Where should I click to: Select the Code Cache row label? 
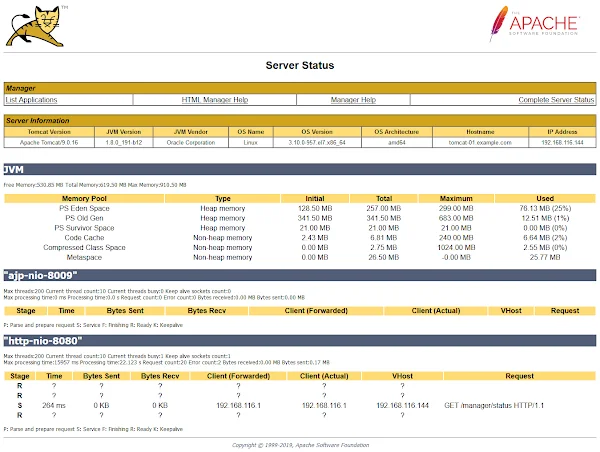(84, 238)
